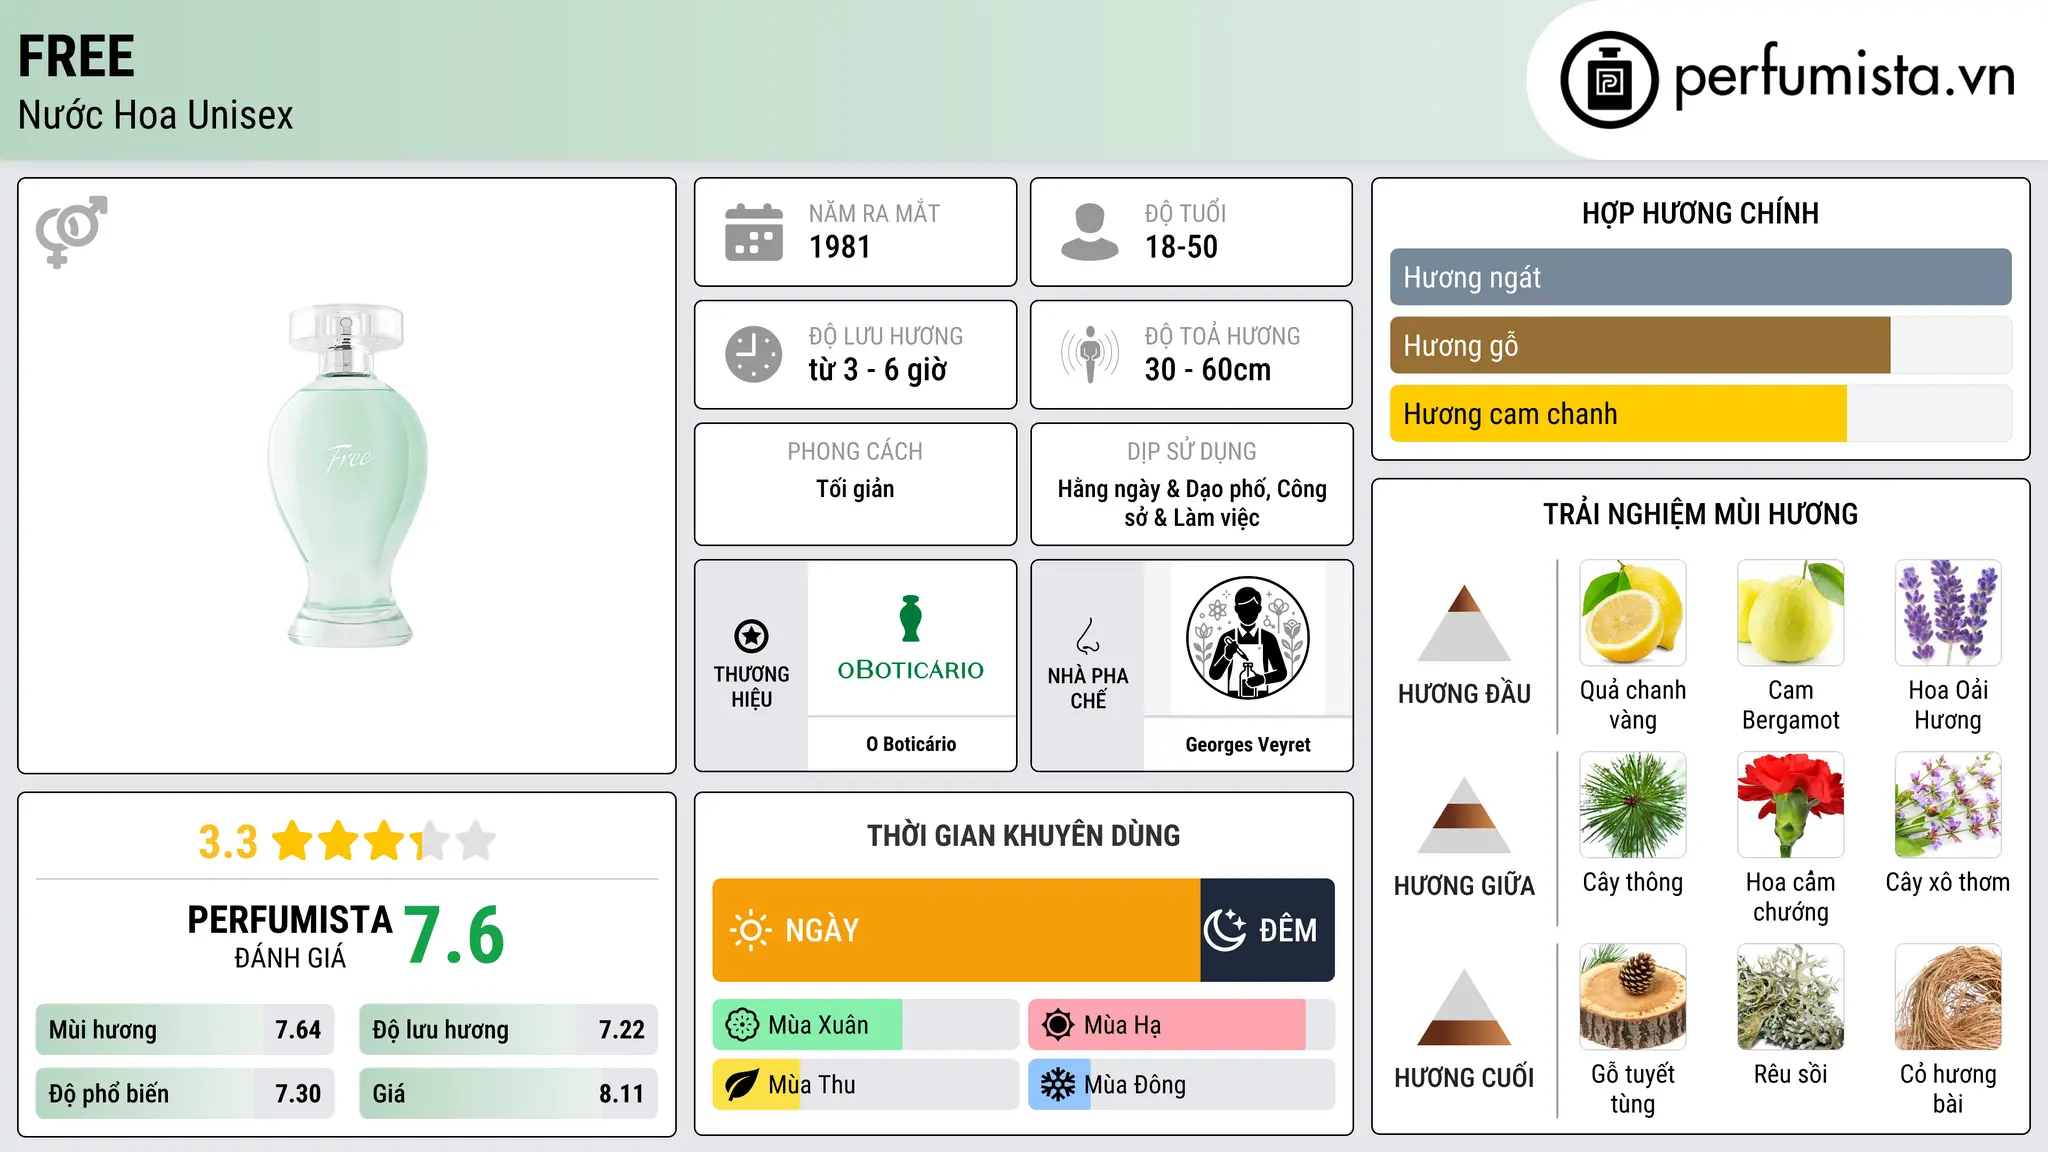2048x1152 pixels.
Task: Open the Georges Veyret perfumer name
Action: 1248,744
